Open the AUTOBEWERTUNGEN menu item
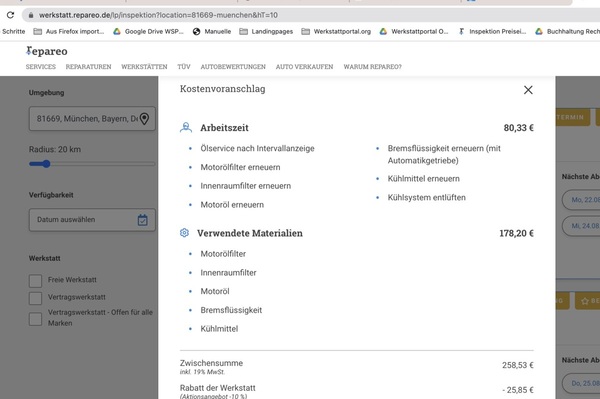 point(233,67)
